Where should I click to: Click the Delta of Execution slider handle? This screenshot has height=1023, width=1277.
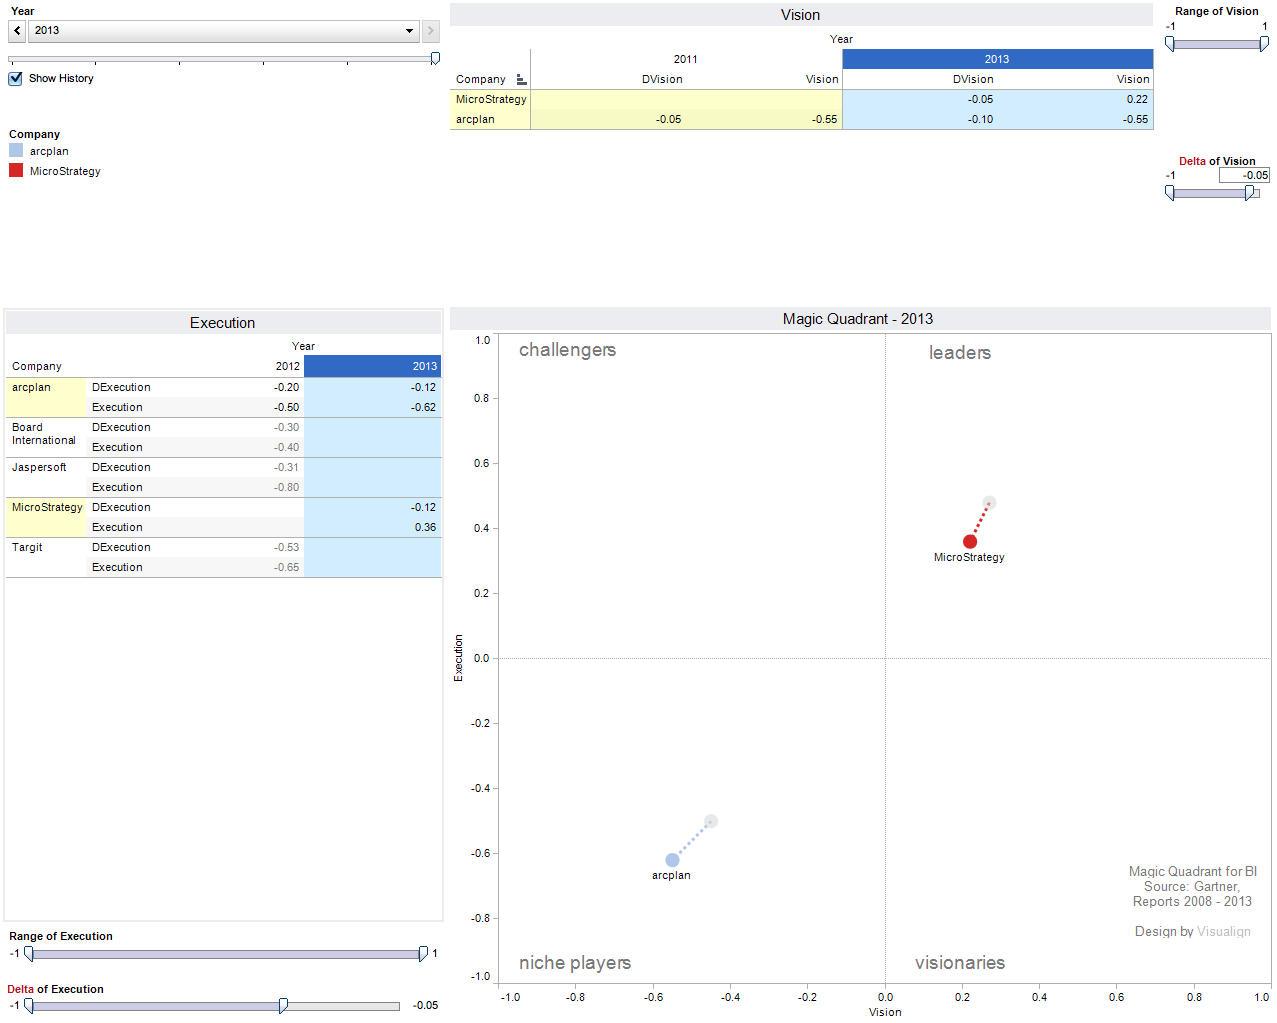[283, 1005]
